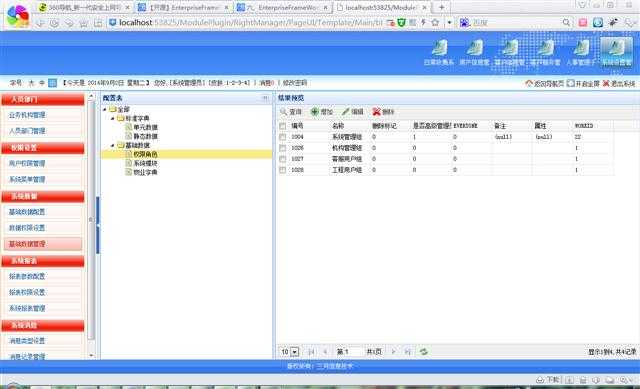640x389 pixels.
Task: Select the 权限角色 tree item
Action: (x=145, y=154)
